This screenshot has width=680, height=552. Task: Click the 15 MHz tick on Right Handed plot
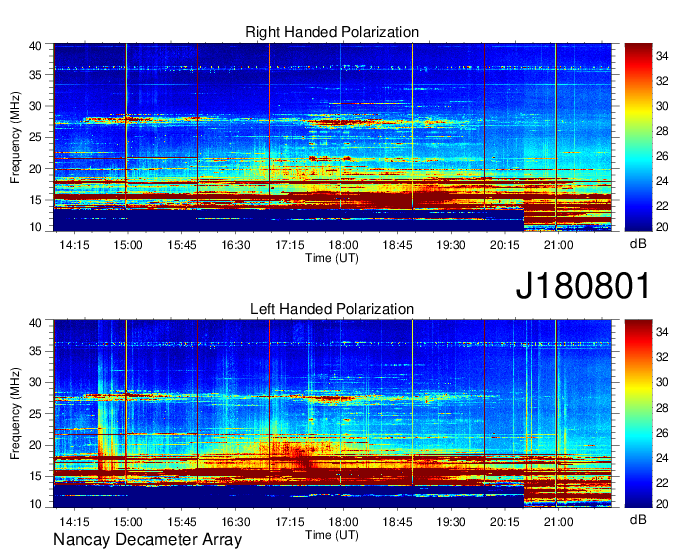click(36, 200)
